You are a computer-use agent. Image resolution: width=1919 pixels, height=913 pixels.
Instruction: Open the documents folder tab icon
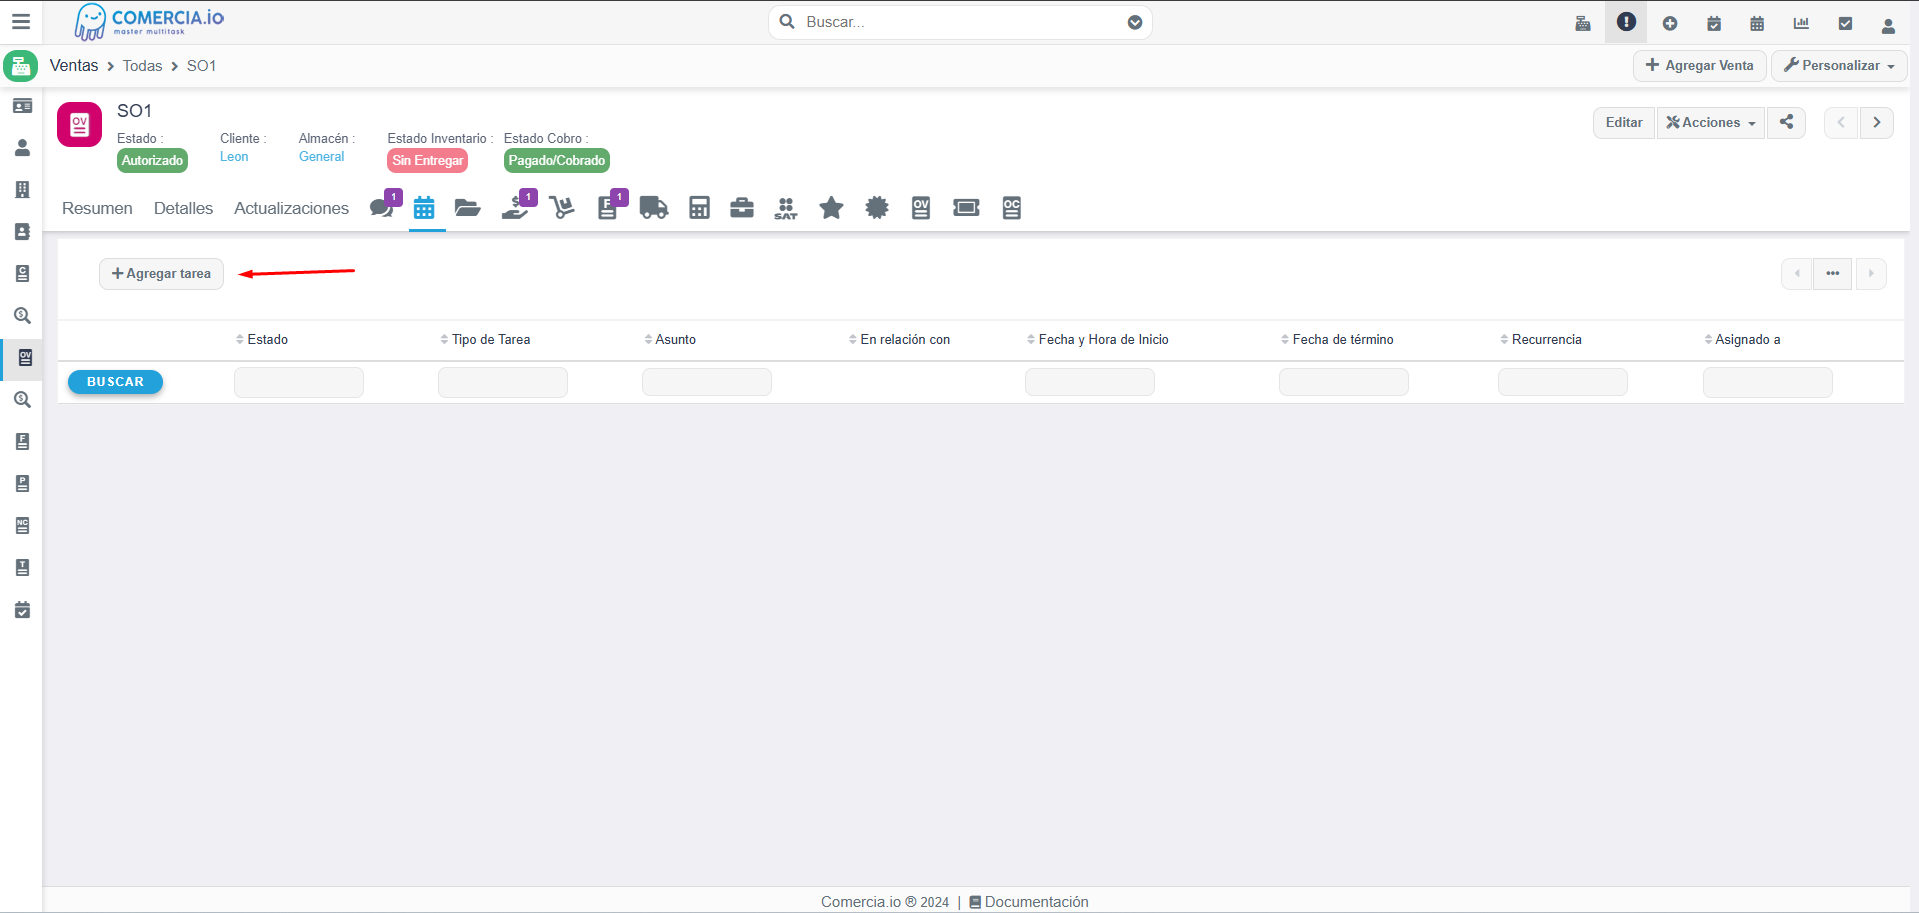coord(467,208)
